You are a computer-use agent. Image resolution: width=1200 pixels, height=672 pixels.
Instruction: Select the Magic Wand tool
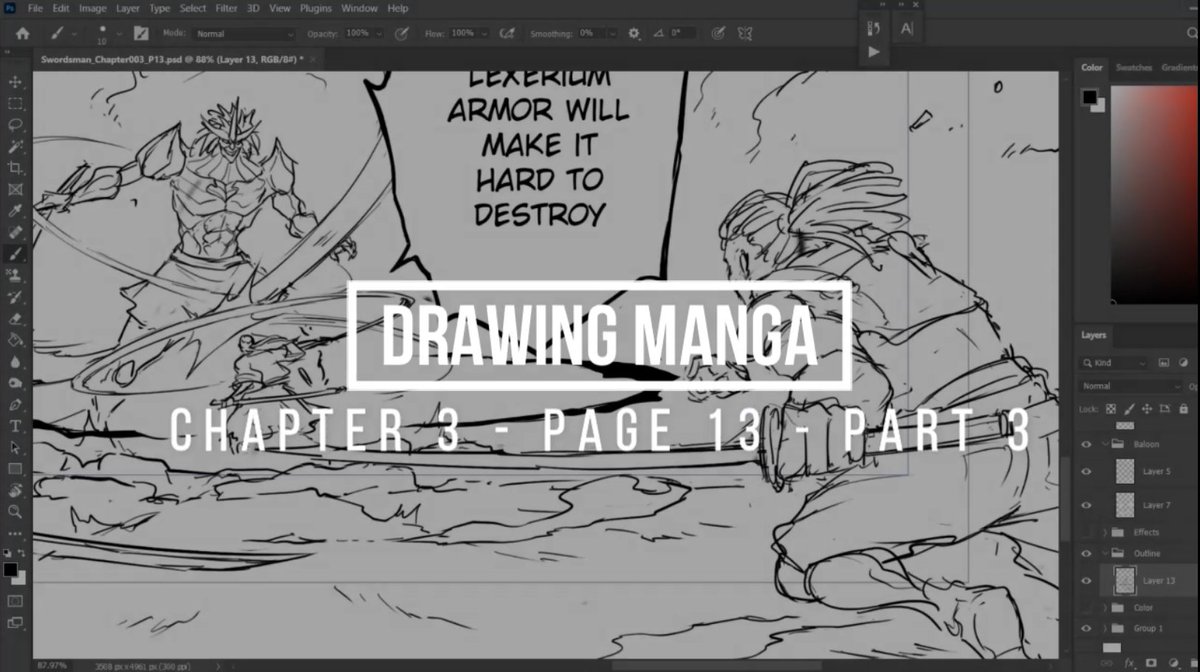pos(15,146)
